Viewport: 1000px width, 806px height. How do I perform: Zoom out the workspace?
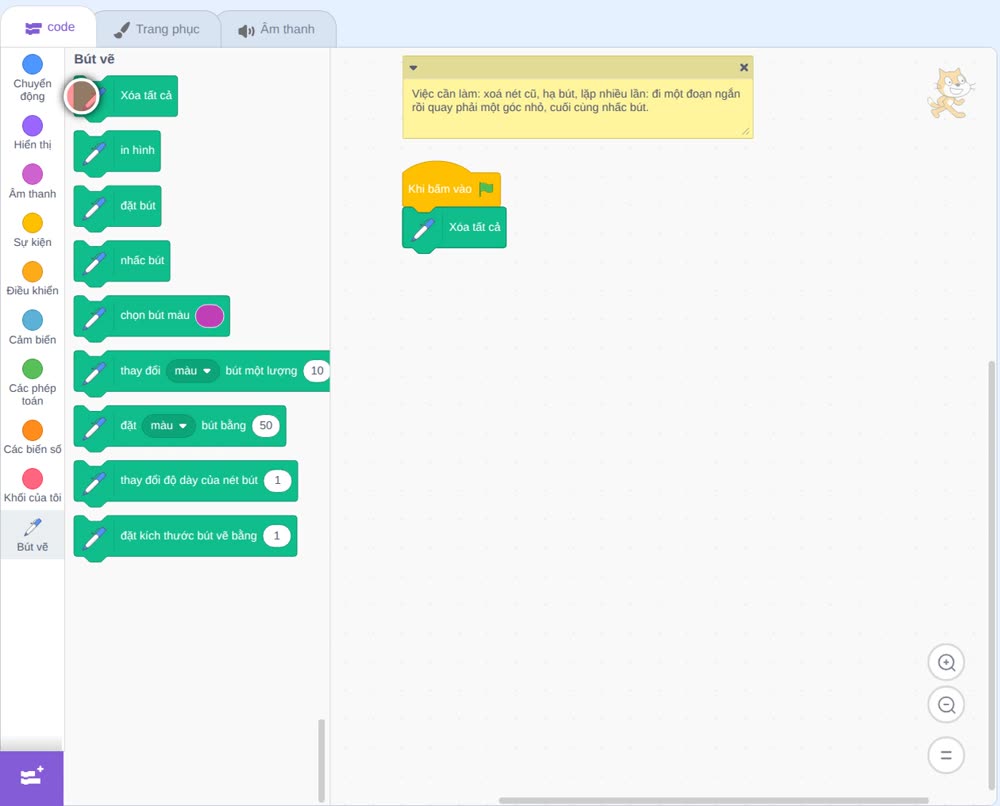pos(946,705)
